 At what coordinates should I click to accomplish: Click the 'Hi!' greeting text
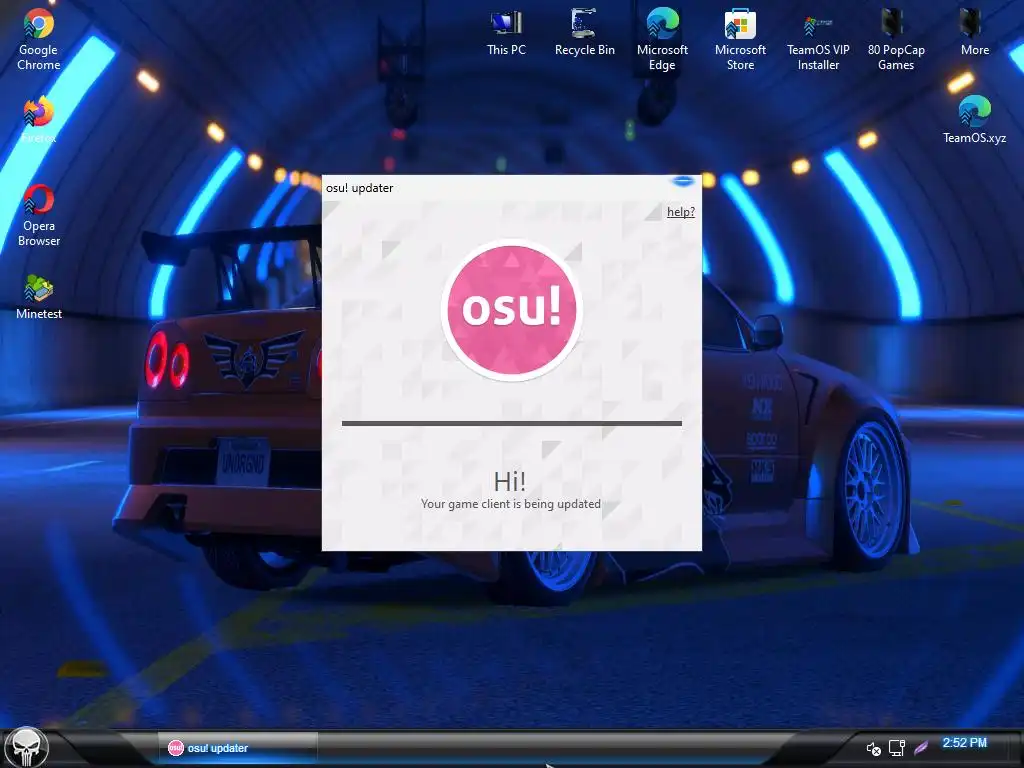[x=509, y=481]
